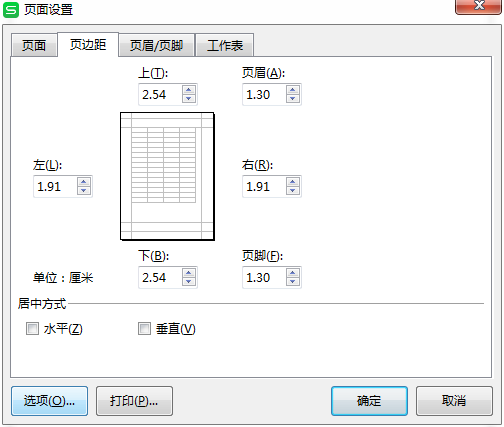Viewport: 504px width, 427px height.
Task: Decrease the 页眉(A) header margin
Action: (x=293, y=99)
